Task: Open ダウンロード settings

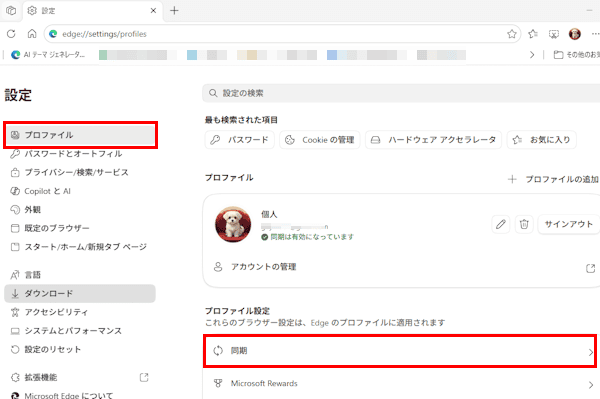Action: 80,293
